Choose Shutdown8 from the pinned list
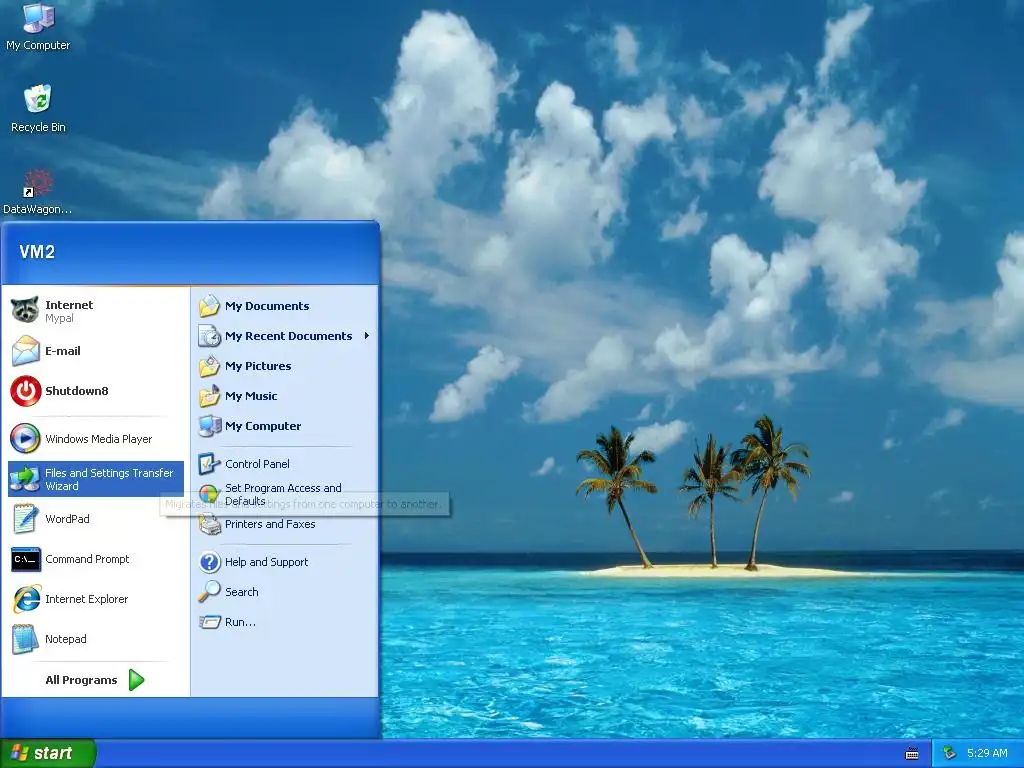The image size is (1024, 768). pos(95,391)
